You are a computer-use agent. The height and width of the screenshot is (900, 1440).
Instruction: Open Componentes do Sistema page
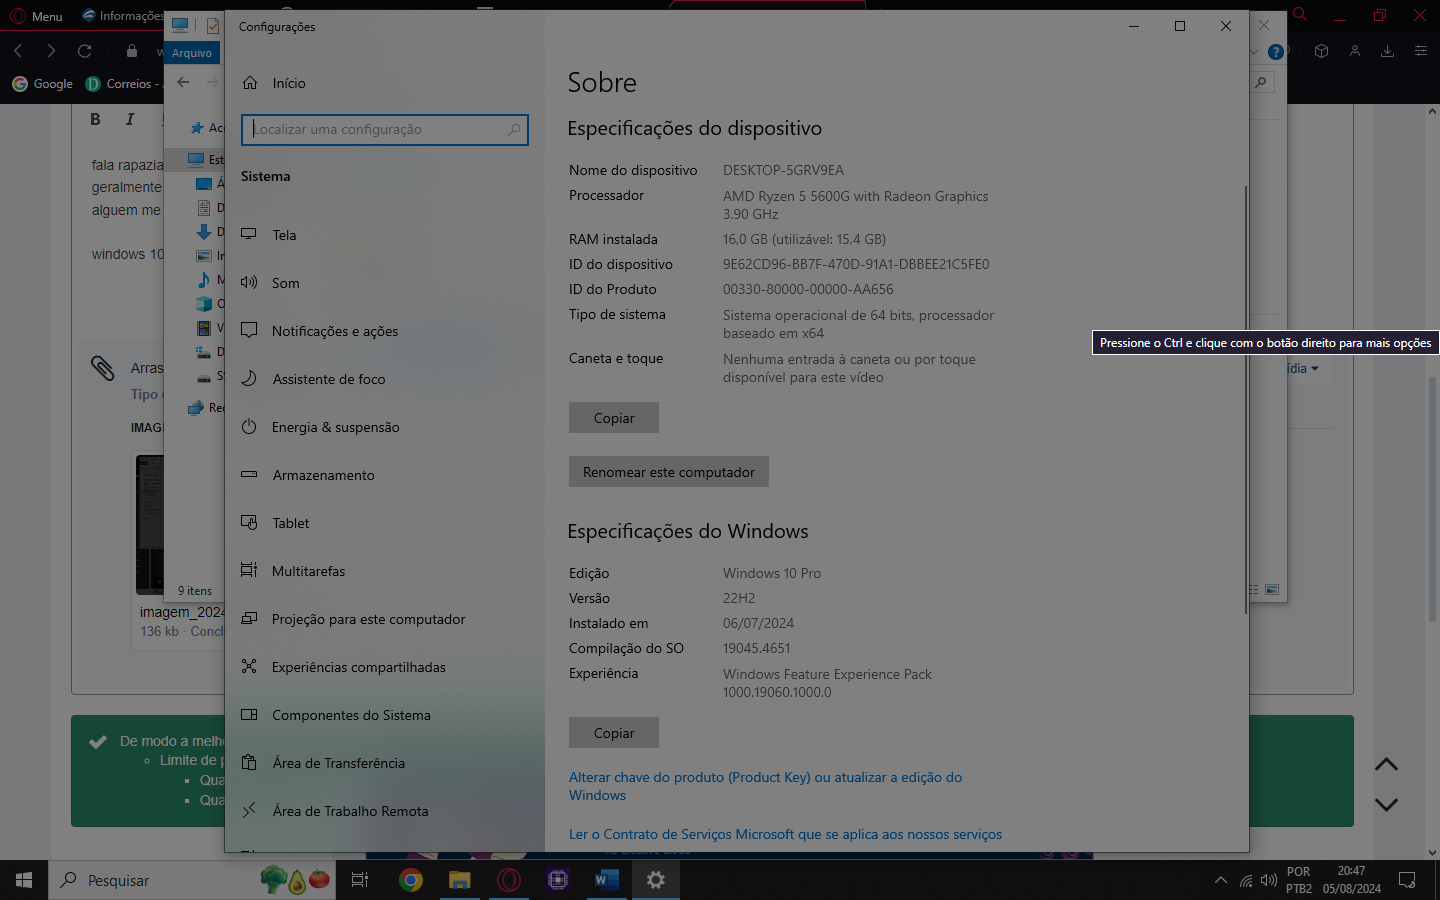[x=385, y=715]
